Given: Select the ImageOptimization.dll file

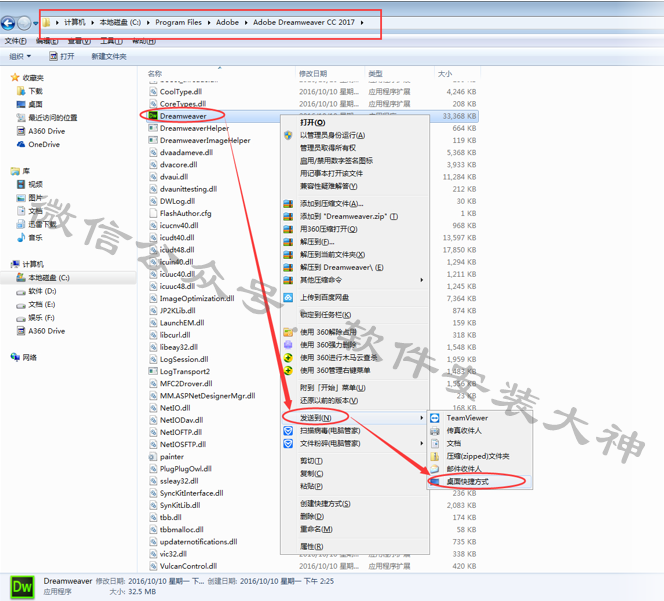Looking at the screenshot, I should tap(197, 298).
